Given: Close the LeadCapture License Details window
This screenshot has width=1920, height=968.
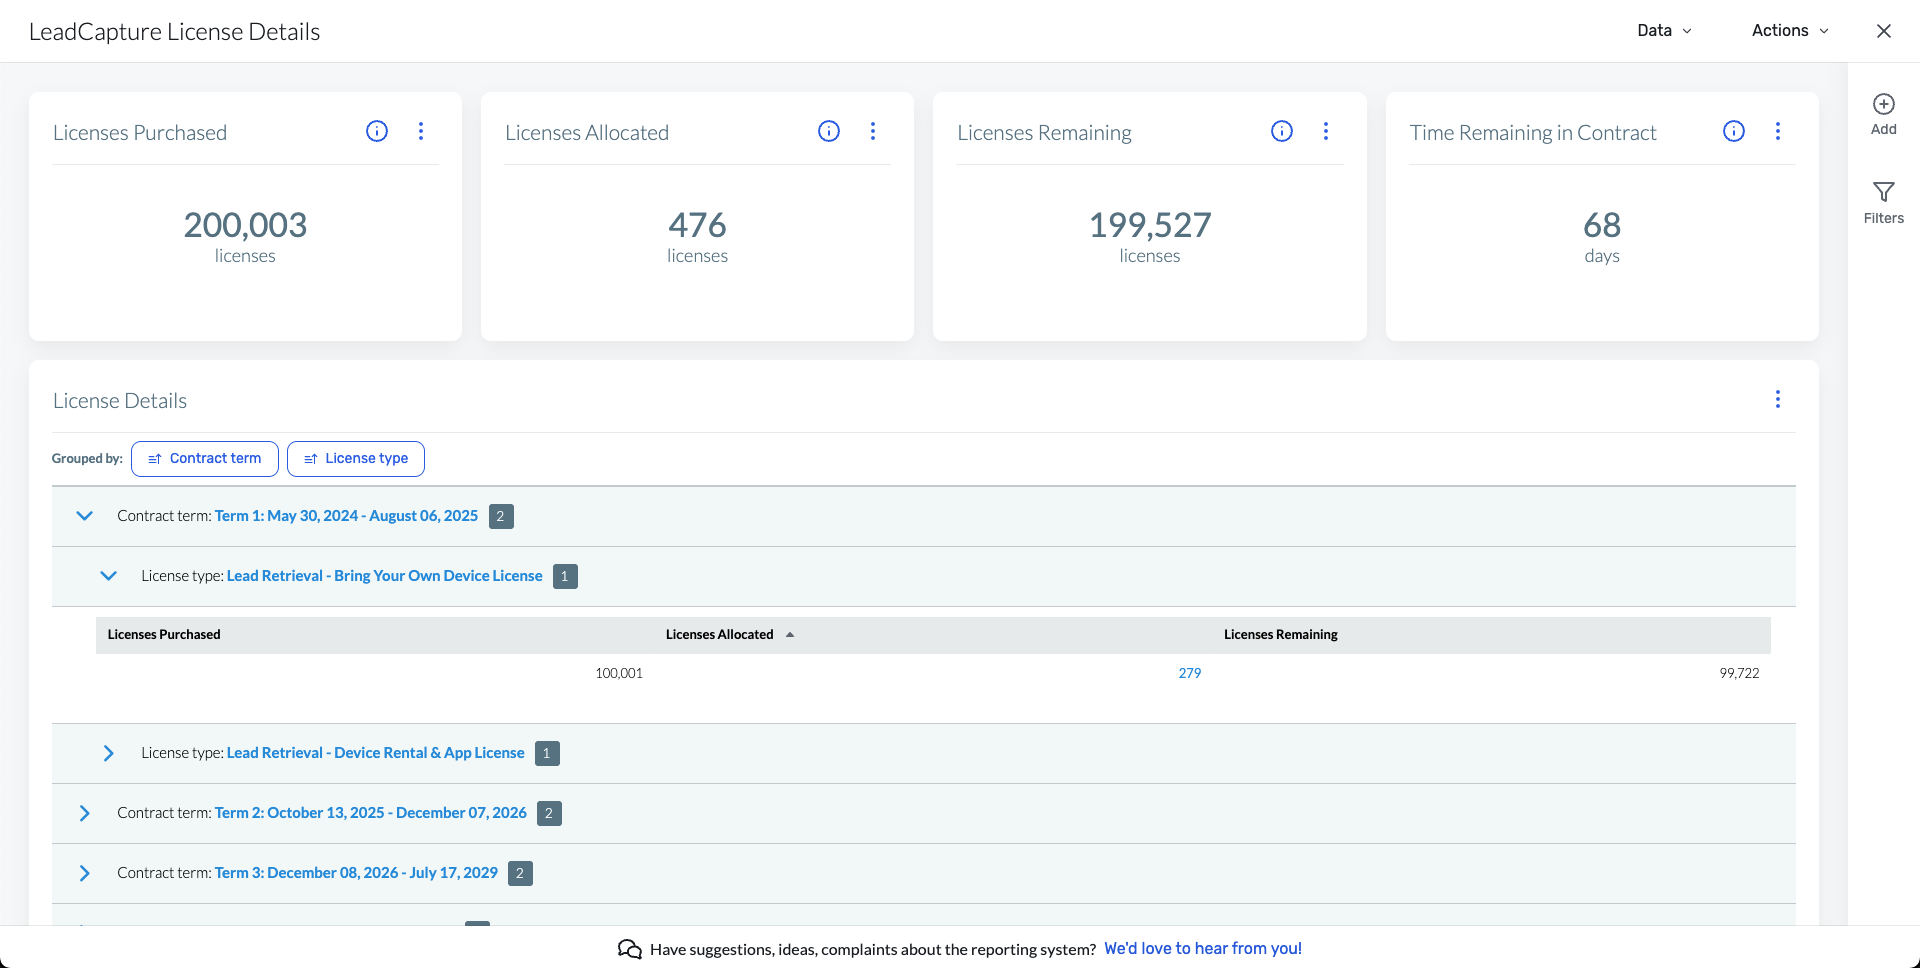Looking at the screenshot, I should 1884,31.
